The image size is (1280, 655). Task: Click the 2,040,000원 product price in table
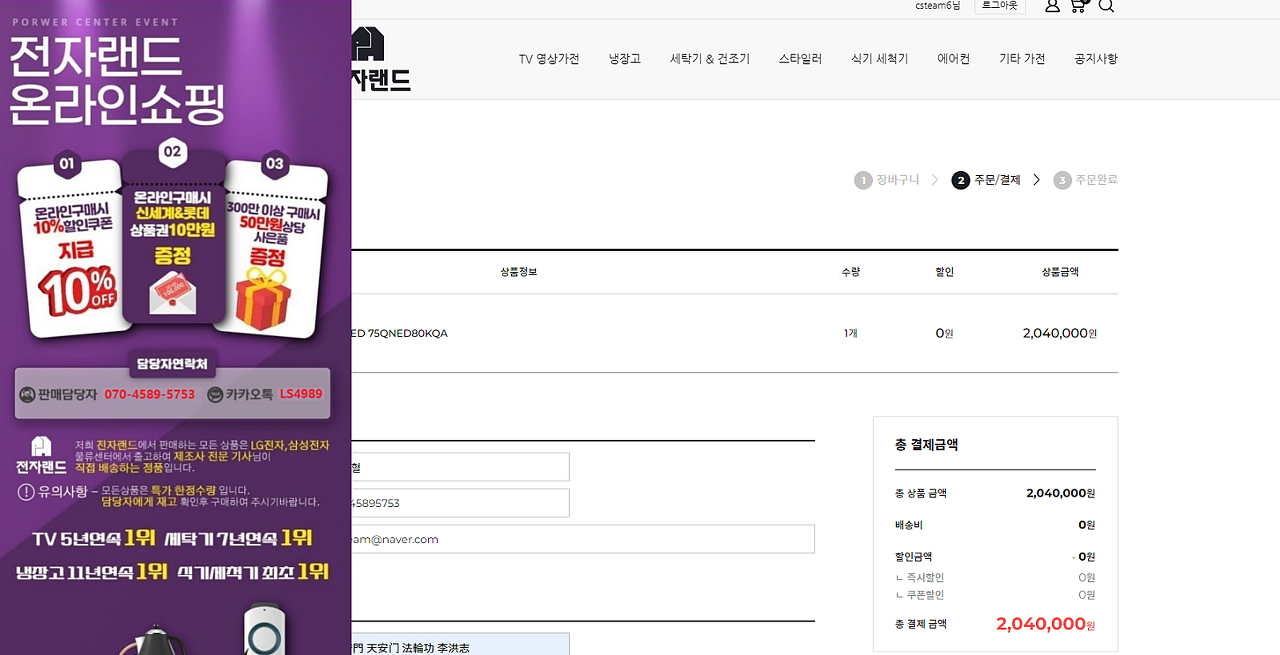click(x=1060, y=334)
